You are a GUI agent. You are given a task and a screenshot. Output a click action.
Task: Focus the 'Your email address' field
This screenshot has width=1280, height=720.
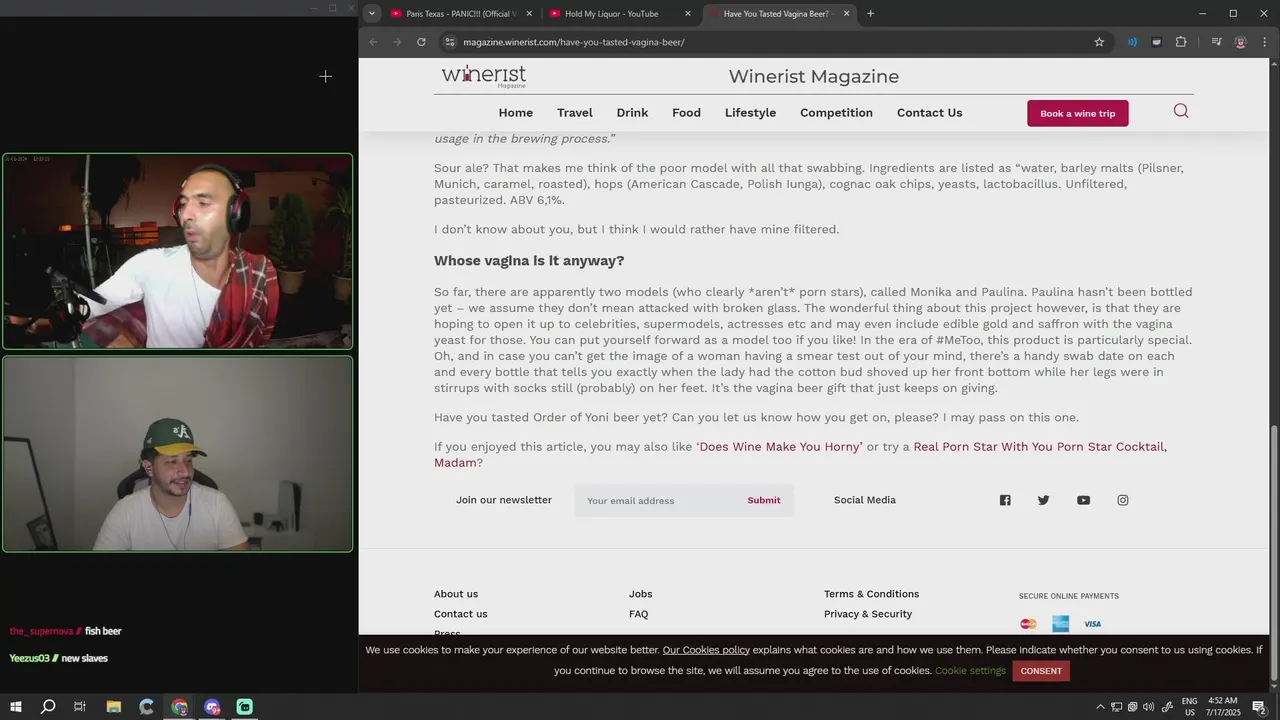tap(657, 500)
